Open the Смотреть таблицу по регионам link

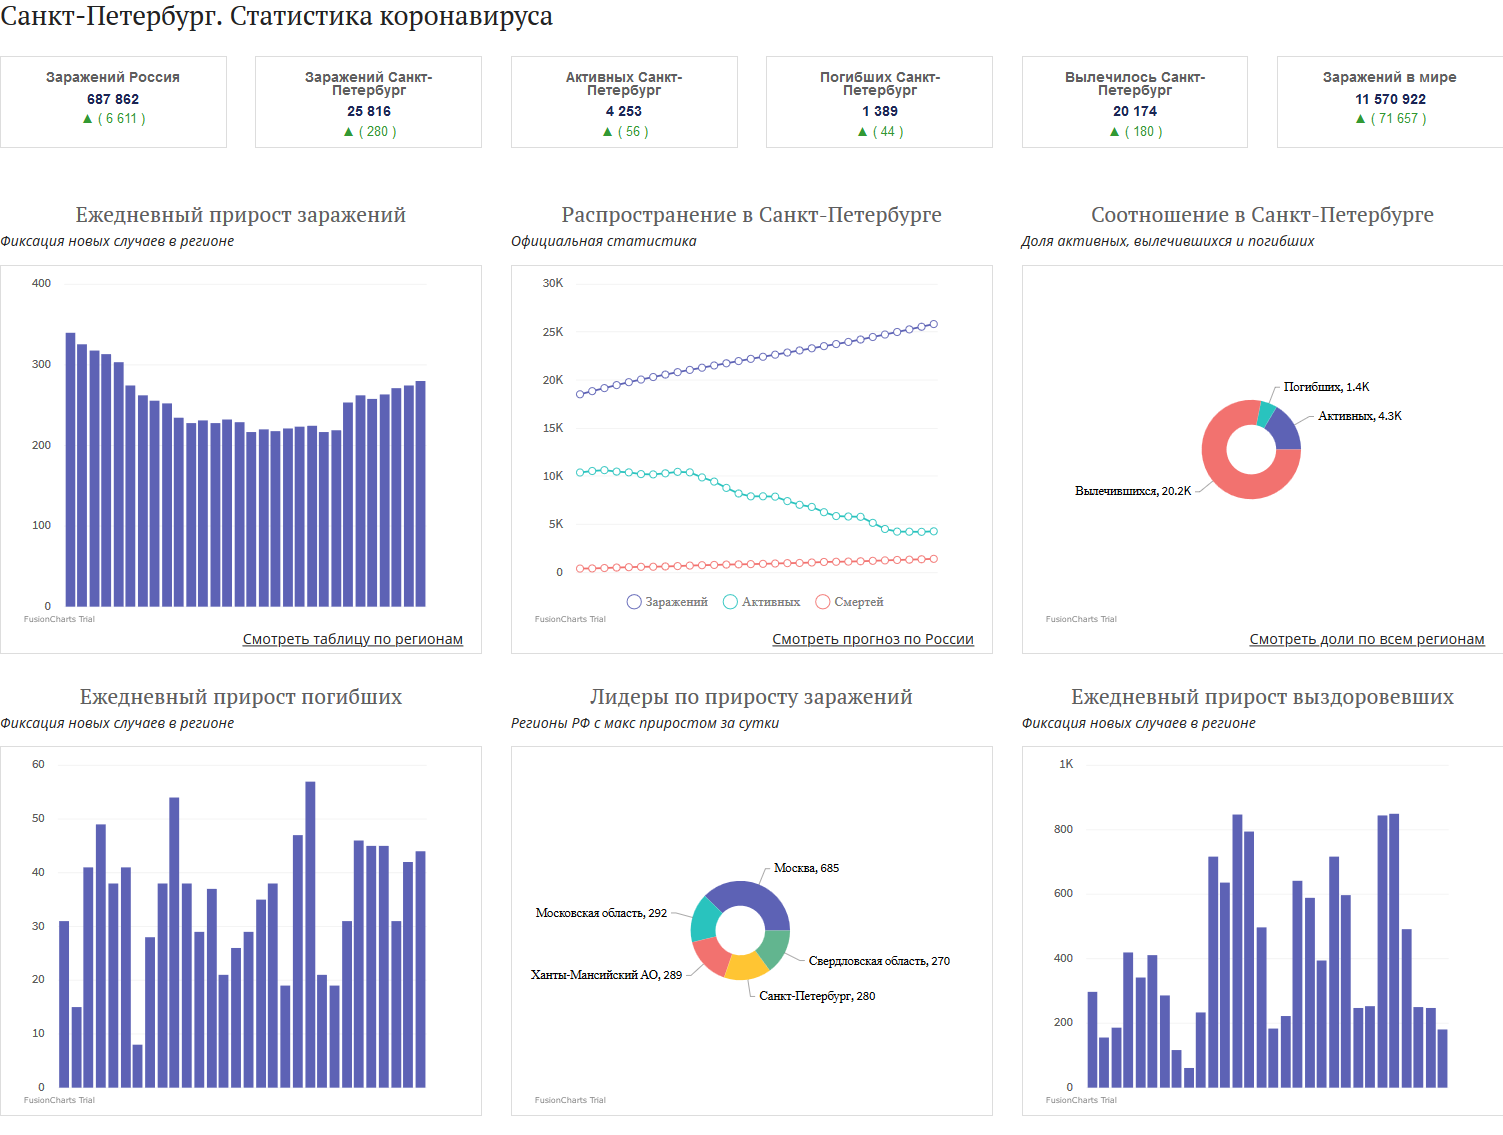tap(353, 639)
